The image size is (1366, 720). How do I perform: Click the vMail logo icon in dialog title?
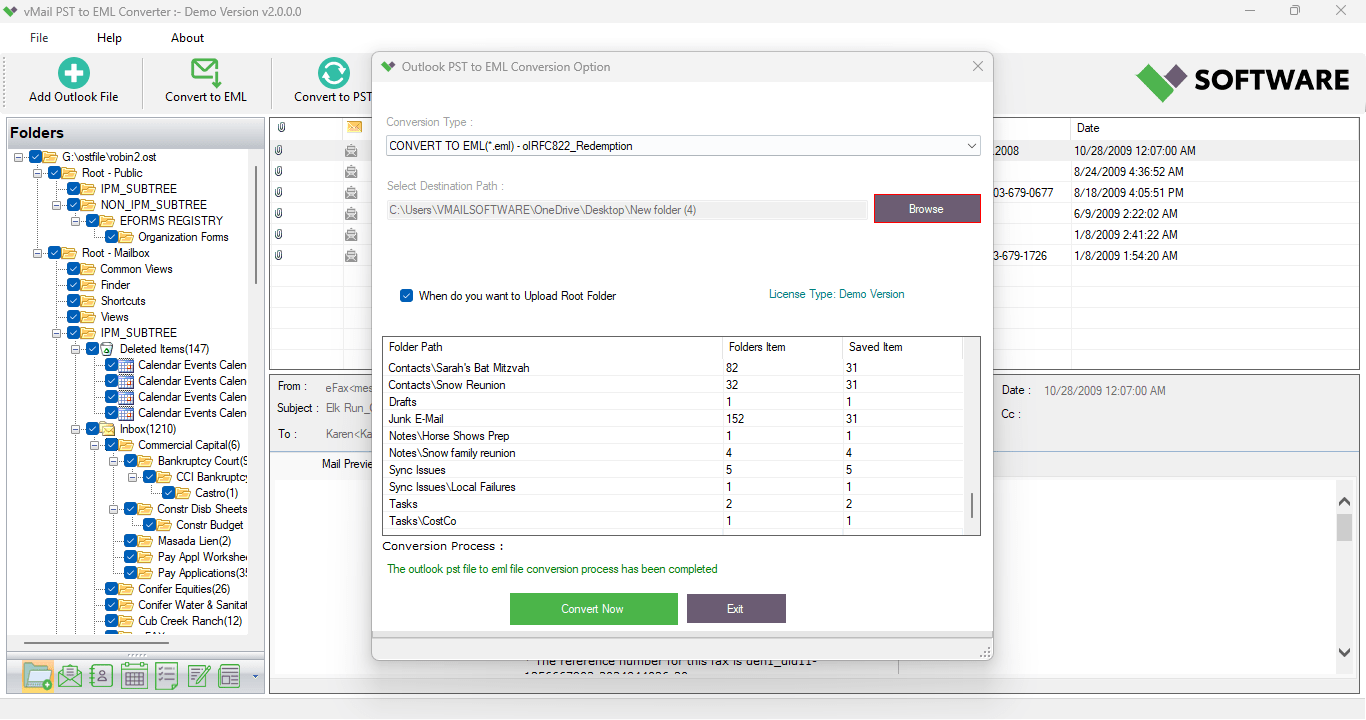point(388,67)
